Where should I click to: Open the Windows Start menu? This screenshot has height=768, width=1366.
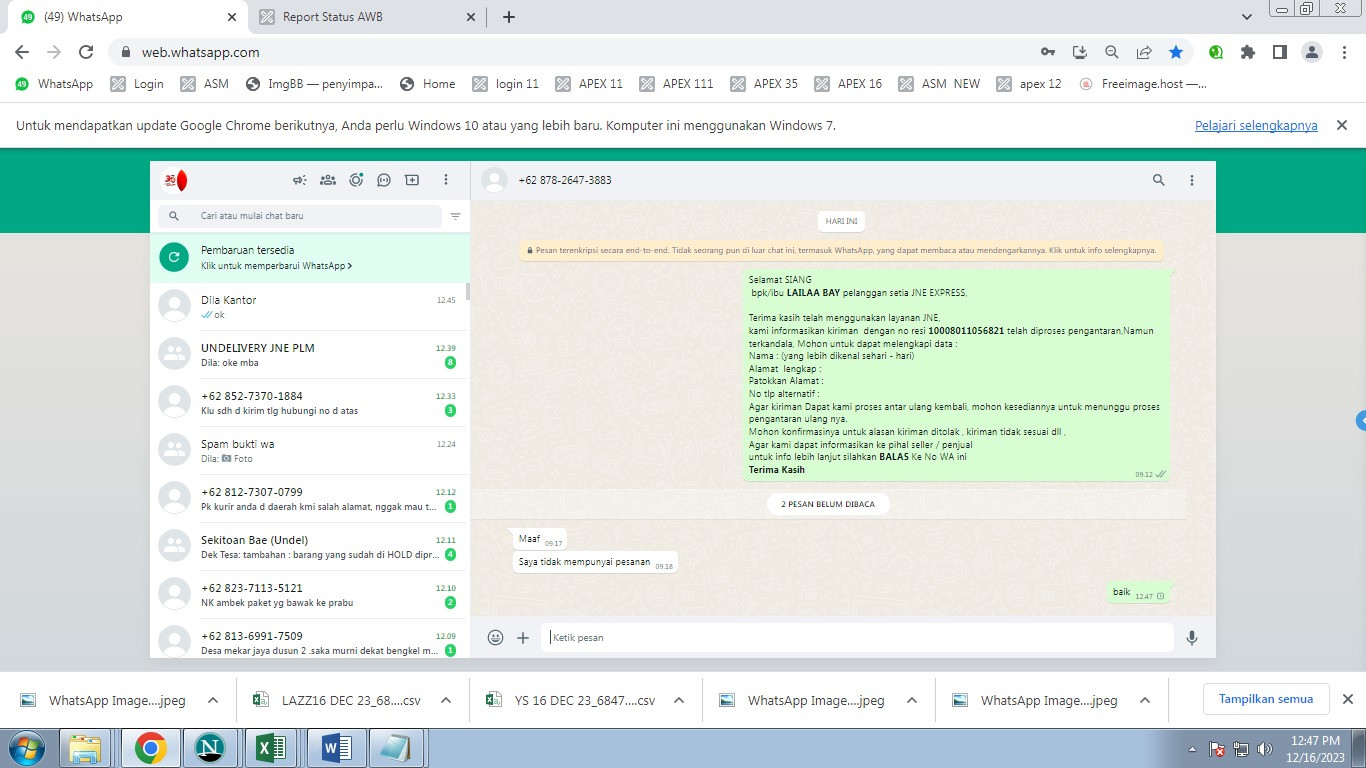click(x=25, y=748)
